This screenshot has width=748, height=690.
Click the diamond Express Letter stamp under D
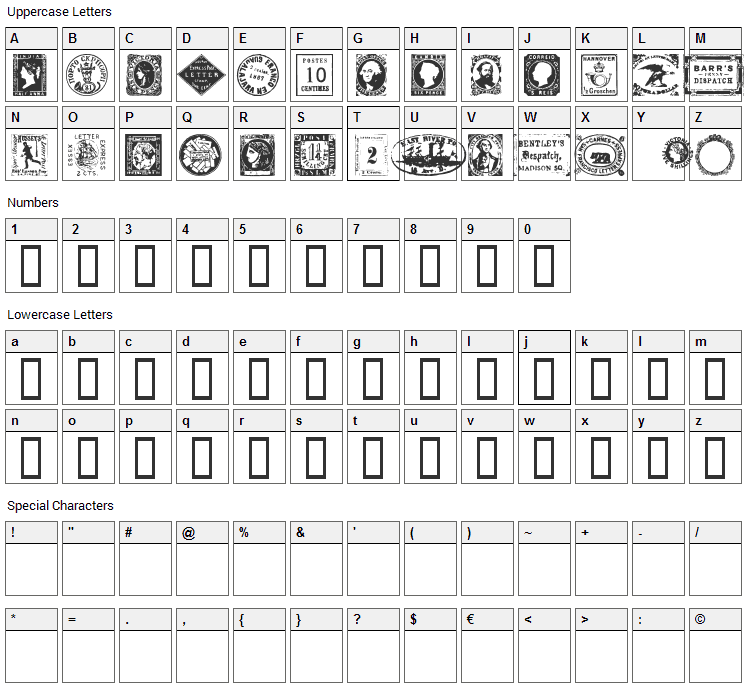click(202, 75)
